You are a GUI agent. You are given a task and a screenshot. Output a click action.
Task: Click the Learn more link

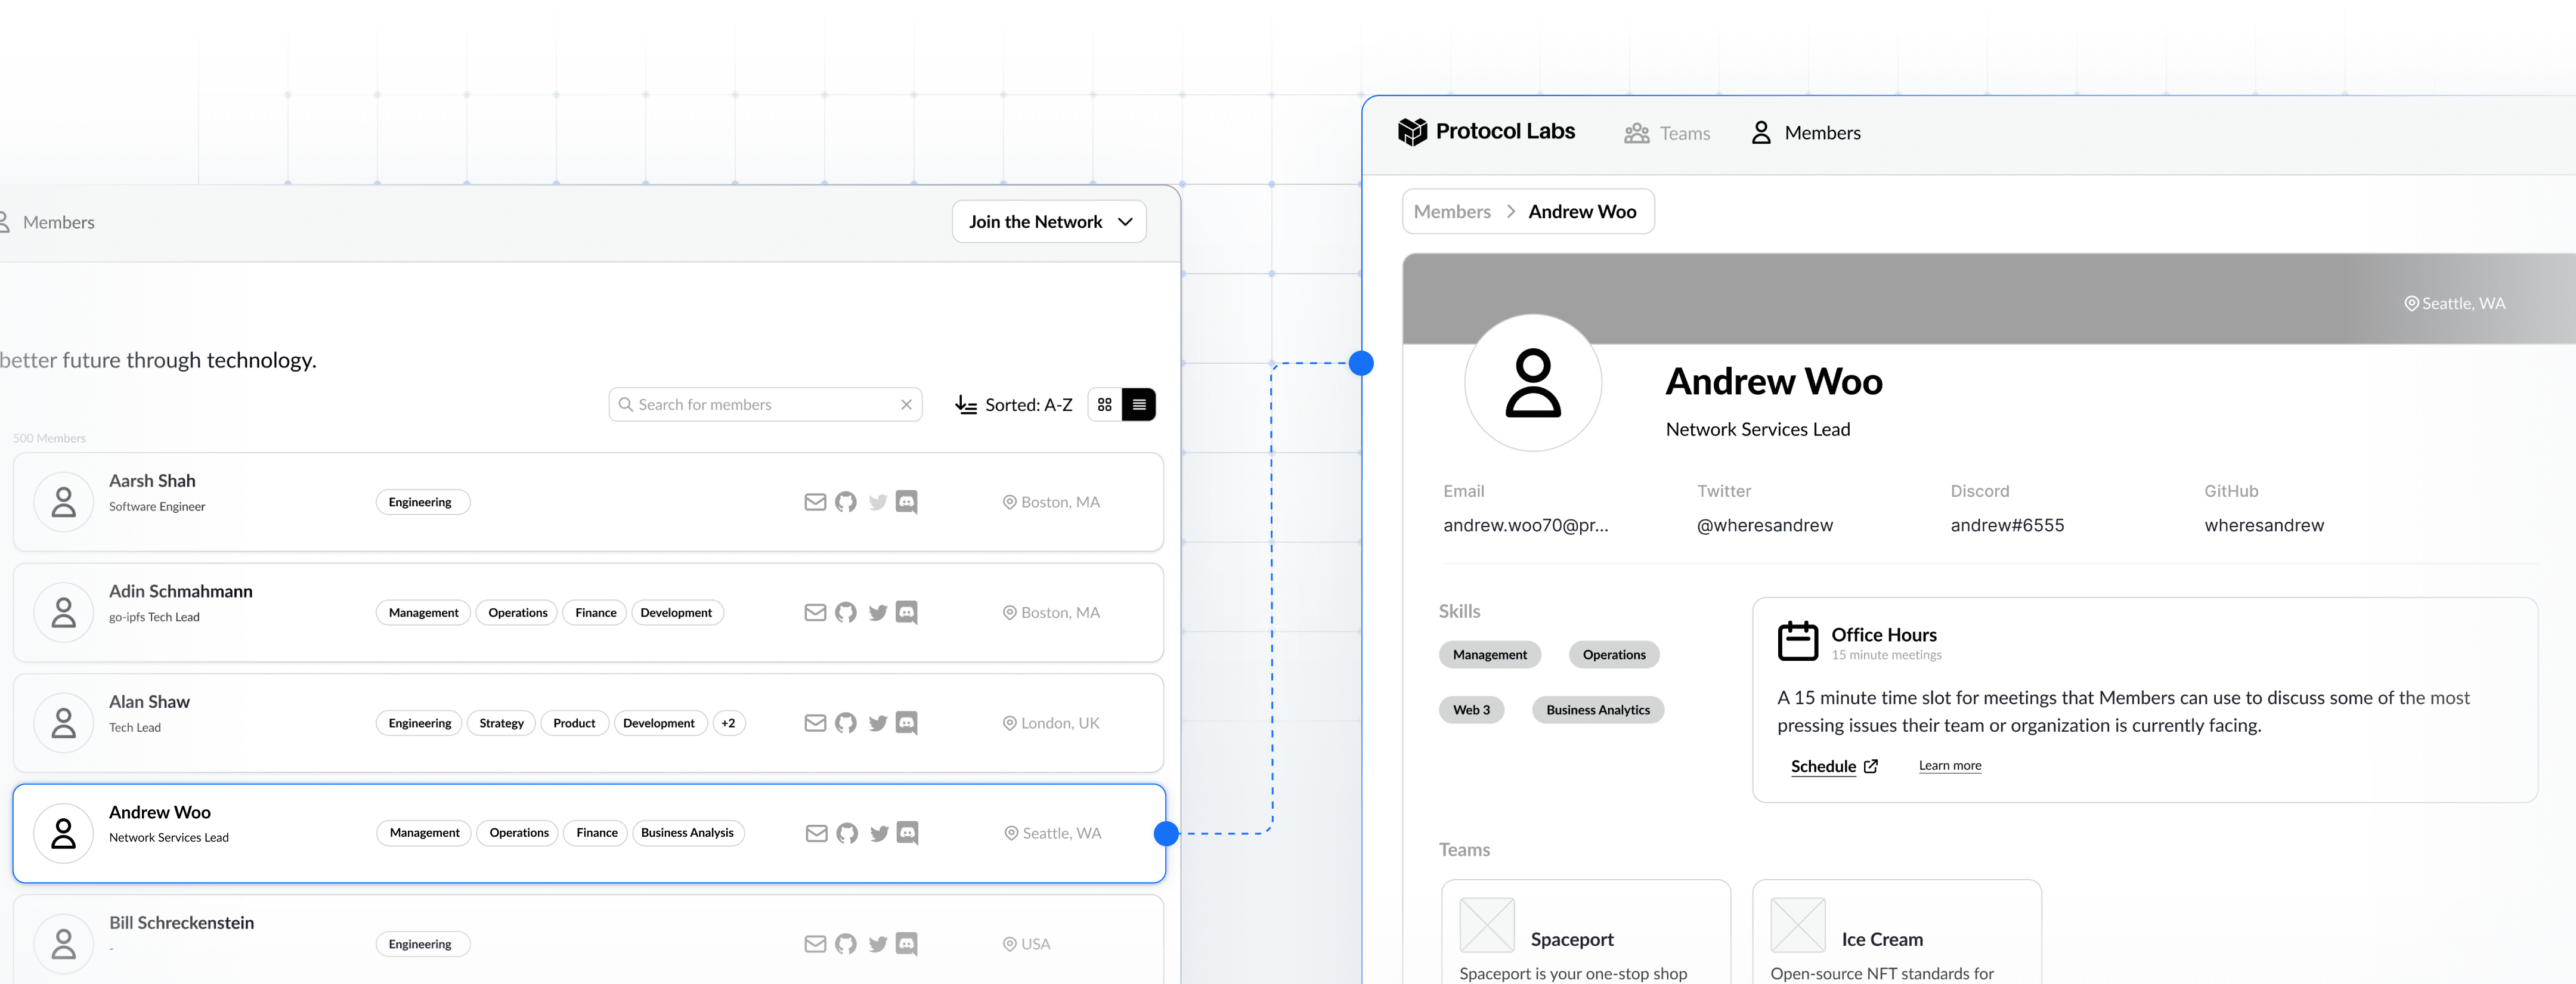click(1949, 766)
